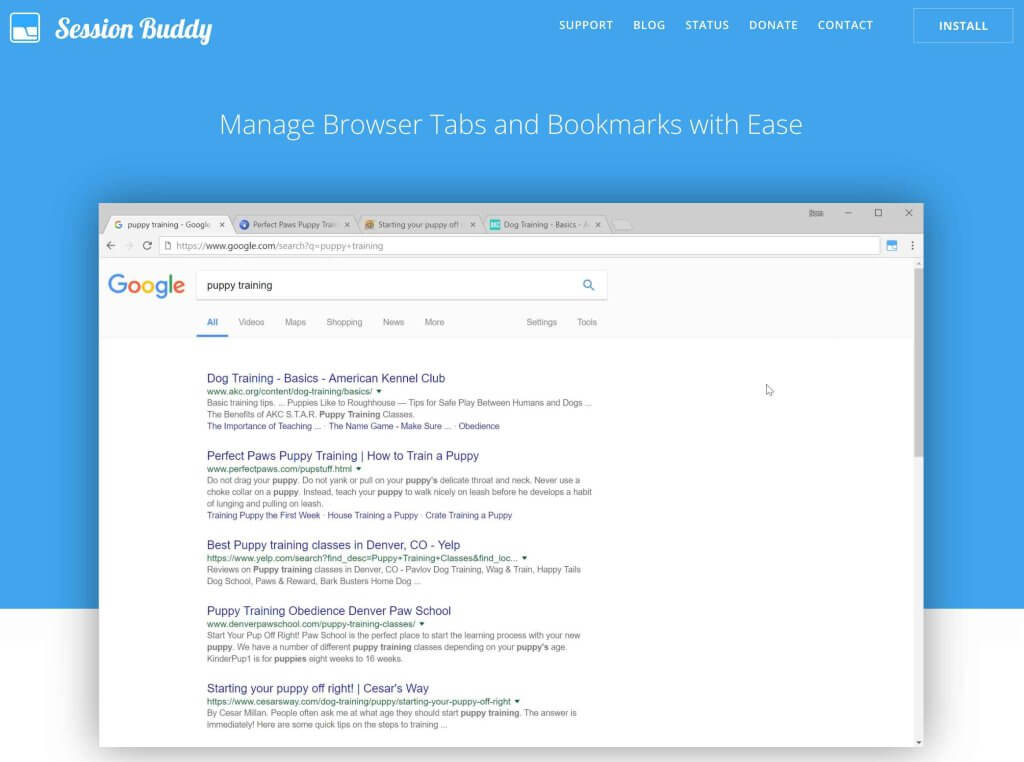The height and width of the screenshot is (762, 1024).
Task: Click the Google logo
Action: pyautogui.click(x=146, y=286)
